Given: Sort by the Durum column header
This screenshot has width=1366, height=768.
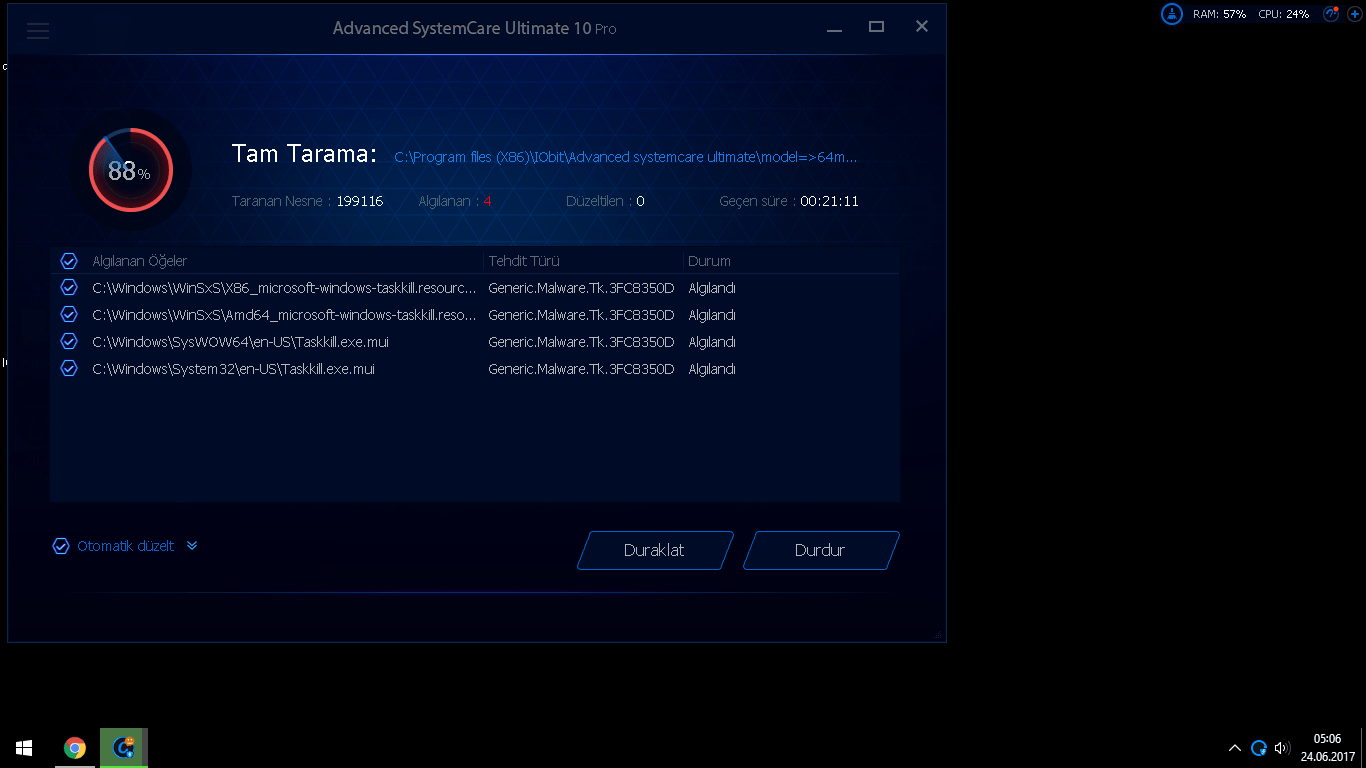Looking at the screenshot, I should [709, 261].
